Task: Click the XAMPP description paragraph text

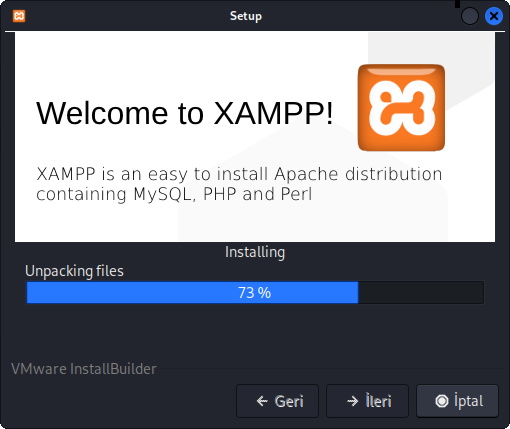Action: 239,184
